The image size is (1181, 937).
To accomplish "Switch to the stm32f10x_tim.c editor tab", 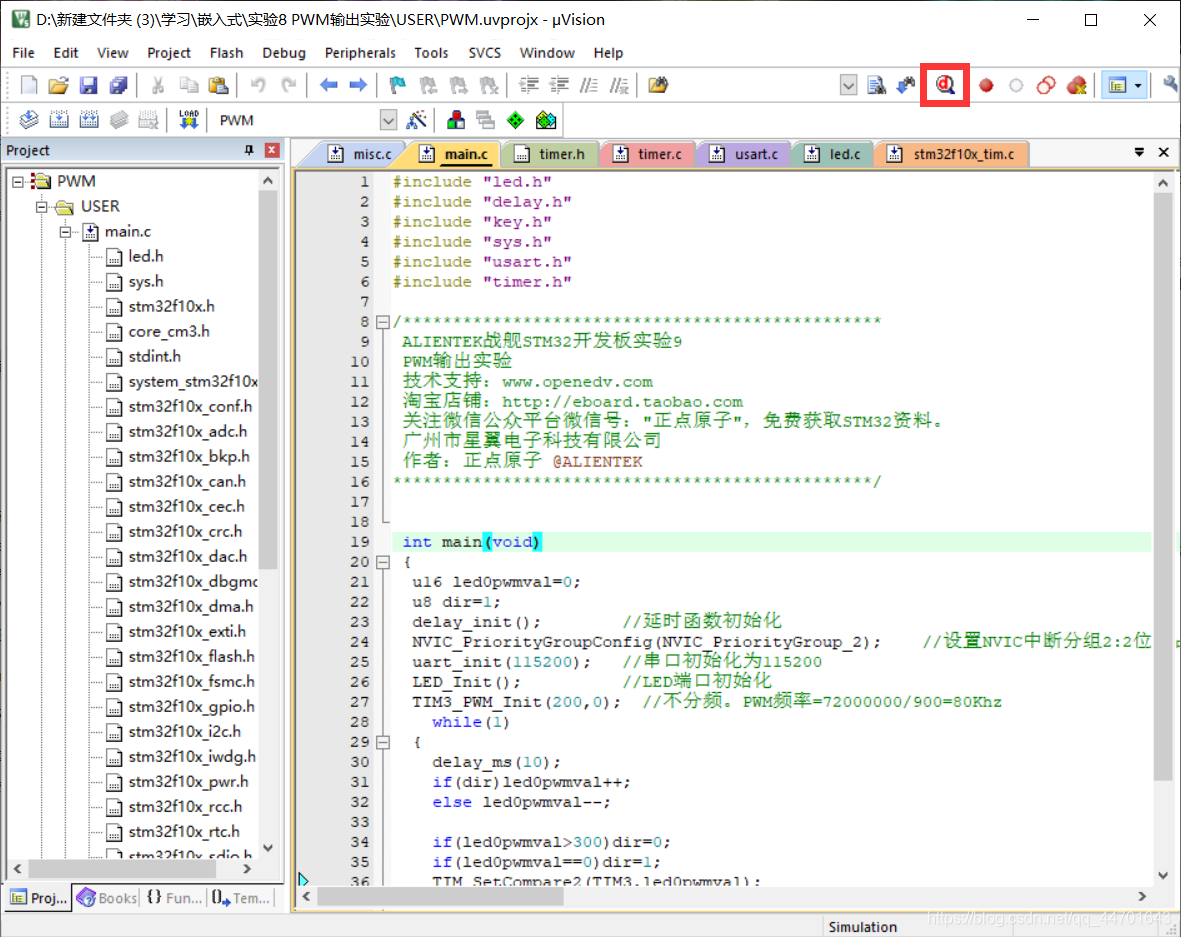I will pyautogui.click(x=953, y=154).
